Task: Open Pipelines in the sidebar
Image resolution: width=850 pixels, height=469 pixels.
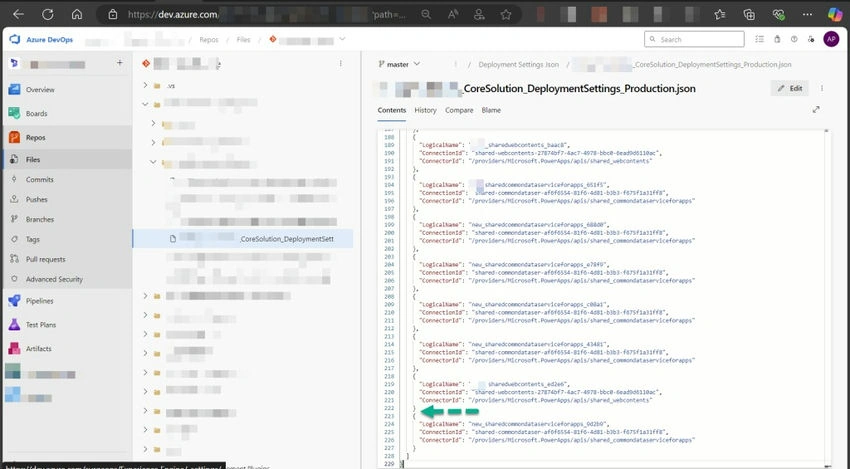Action: [67, 301]
